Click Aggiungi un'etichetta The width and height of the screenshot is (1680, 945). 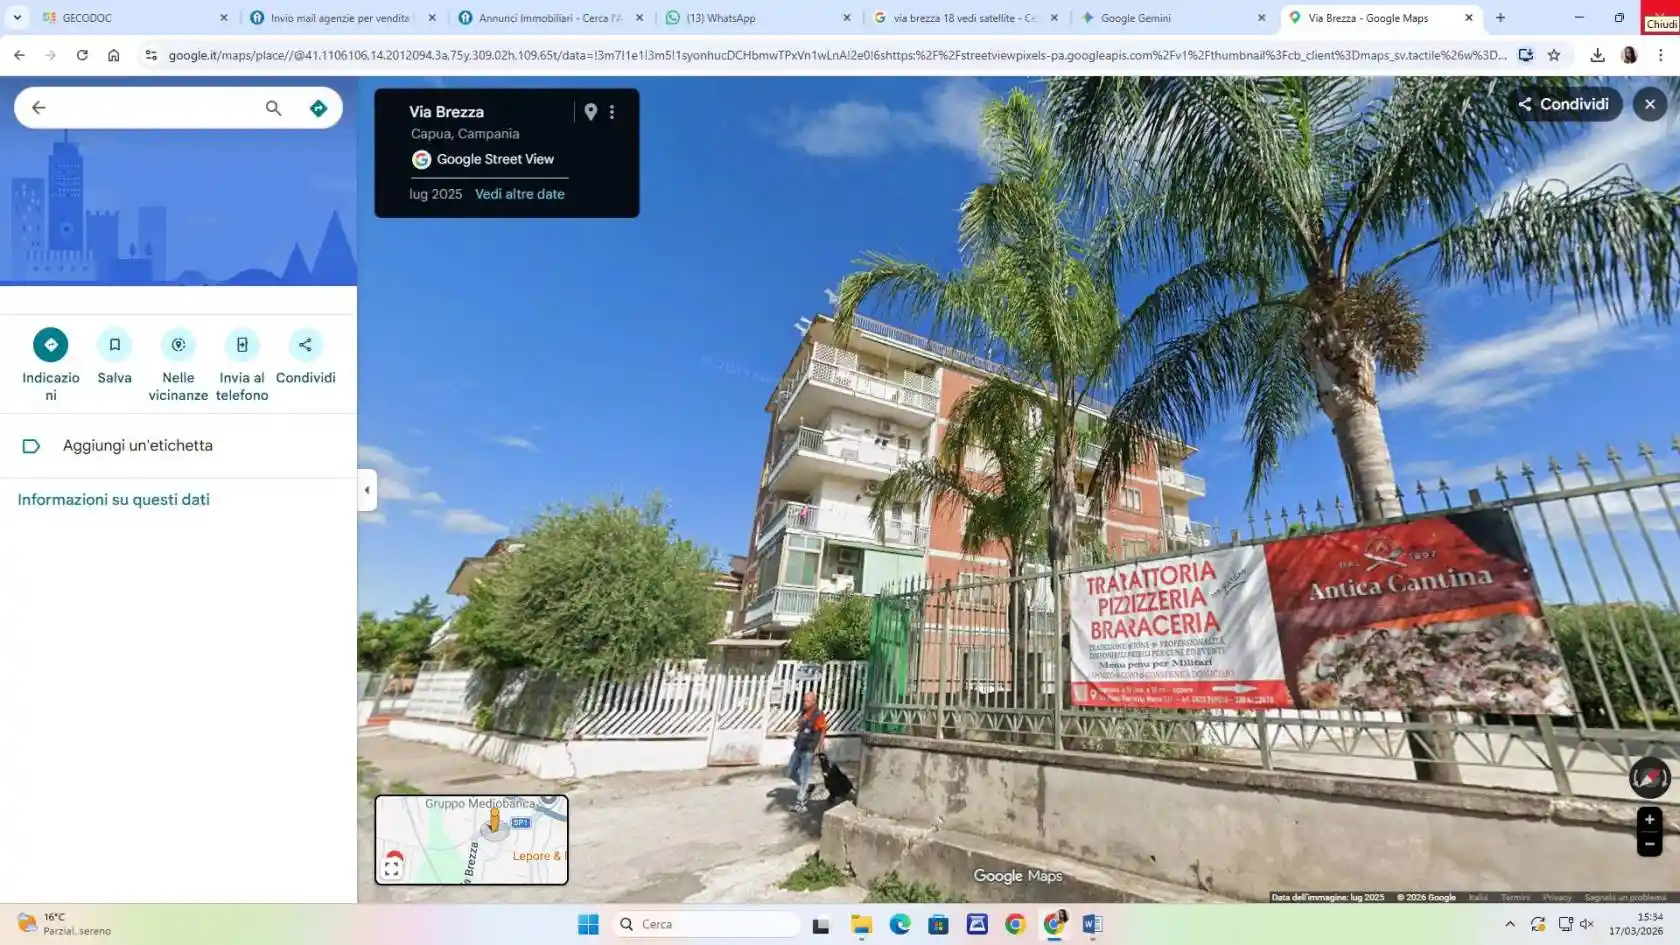click(x=138, y=446)
